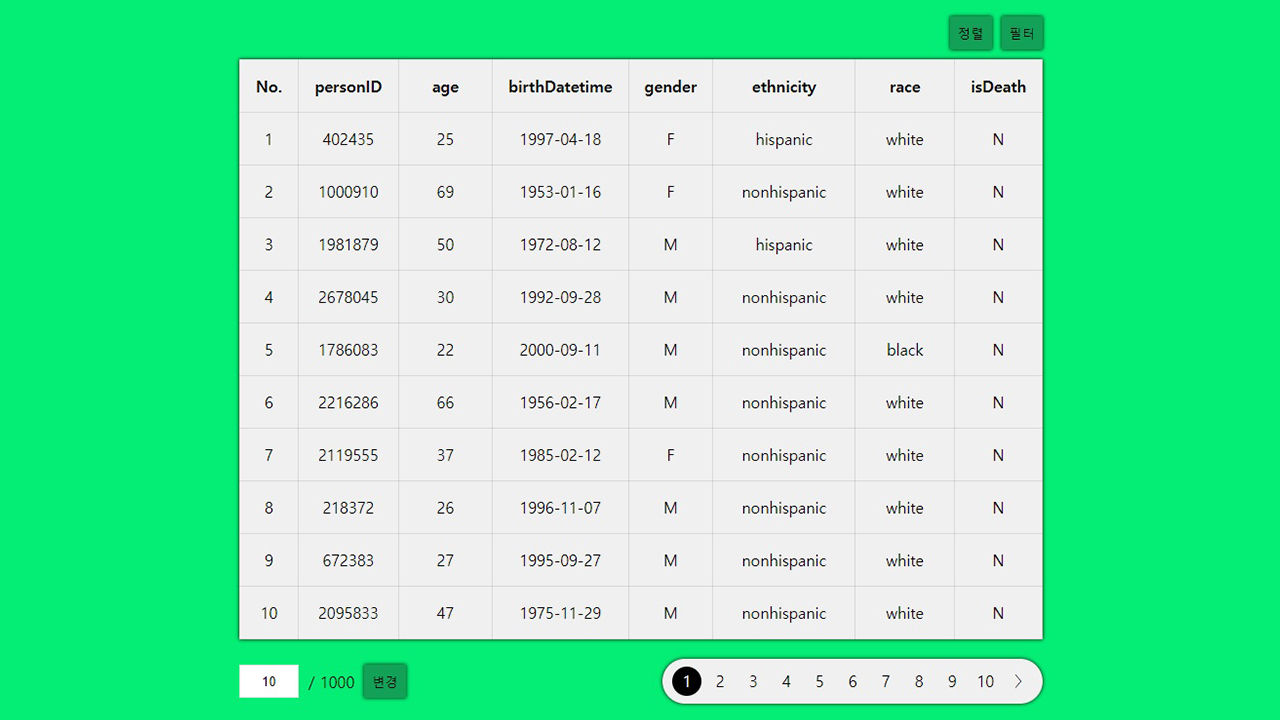This screenshot has width=1280, height=720.
Task: Click gender F in row 7
Action: pyautogui.click(x=670, y=455)
